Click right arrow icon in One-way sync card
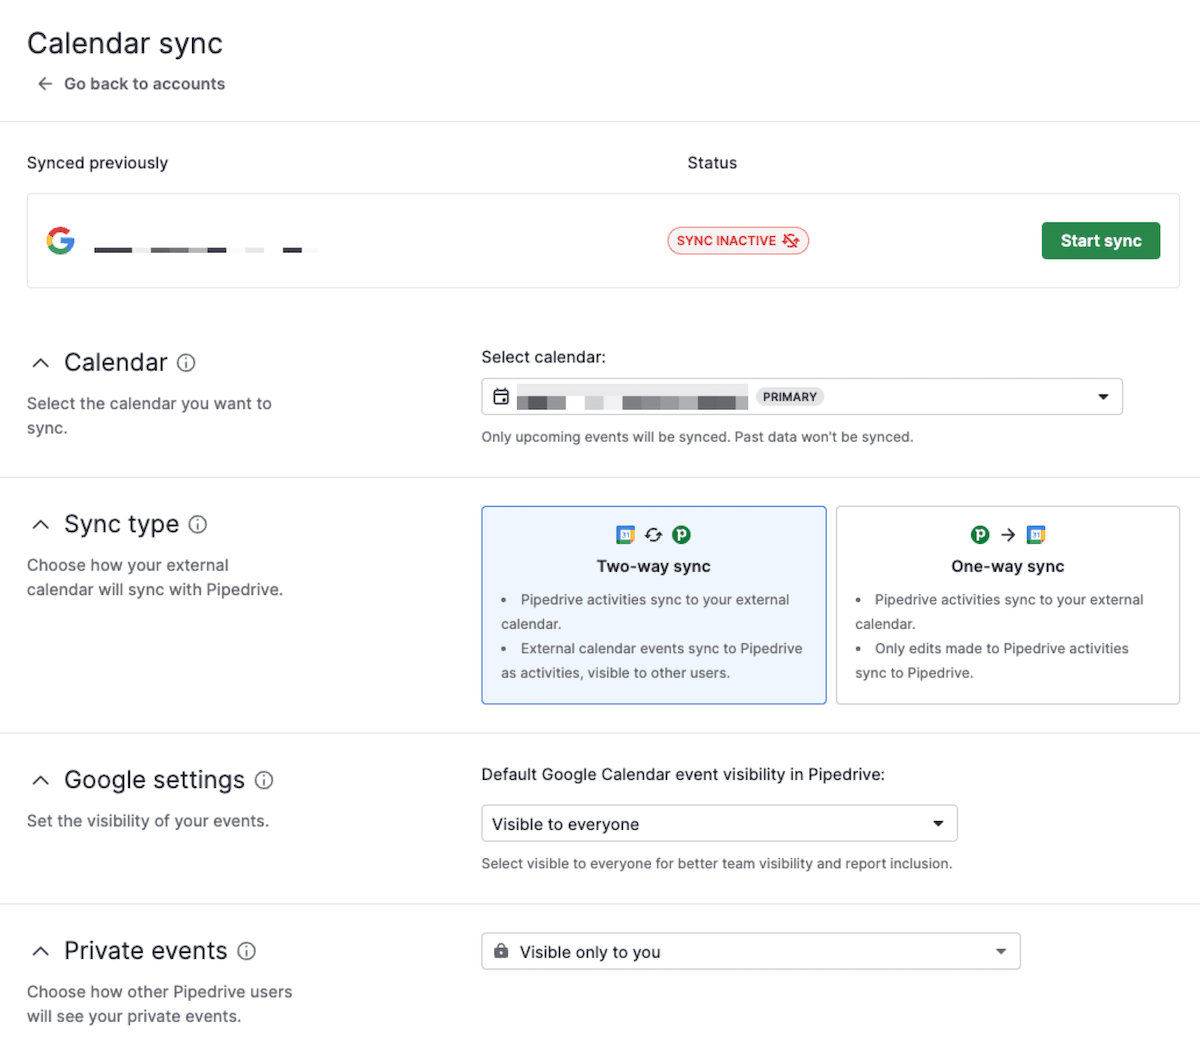This screenshot has width=1200, height=1051. coord(1008,535)
